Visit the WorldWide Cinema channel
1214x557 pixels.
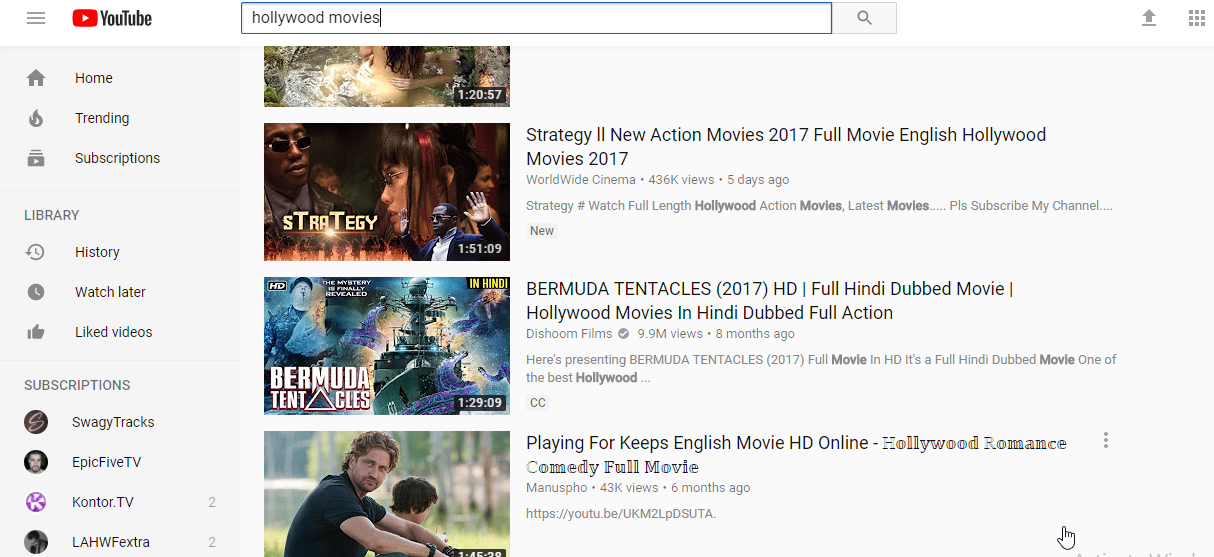click(581, 180)
